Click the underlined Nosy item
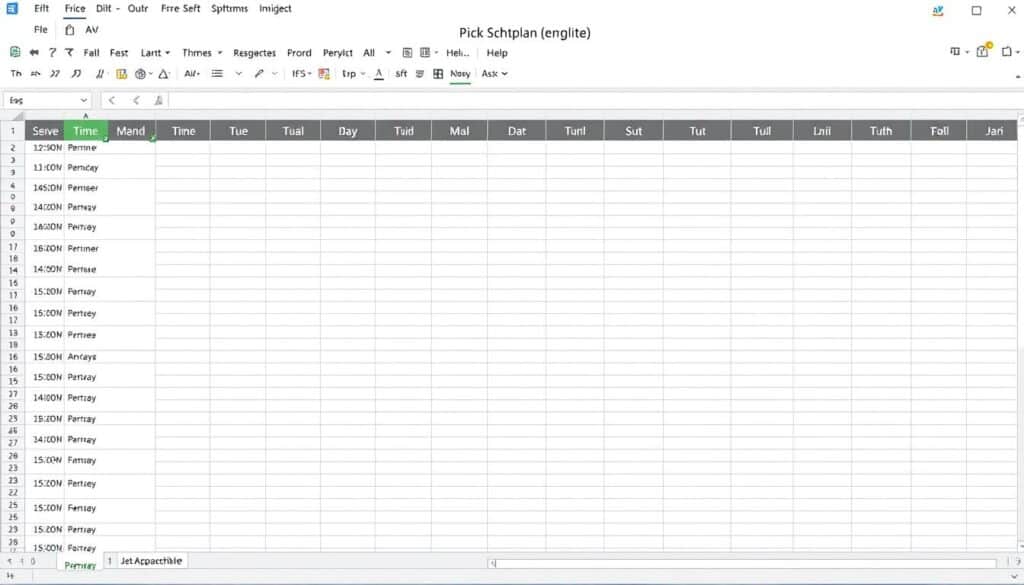The height and width of the screenshot is (585, 1024). (x=460, y=74)
